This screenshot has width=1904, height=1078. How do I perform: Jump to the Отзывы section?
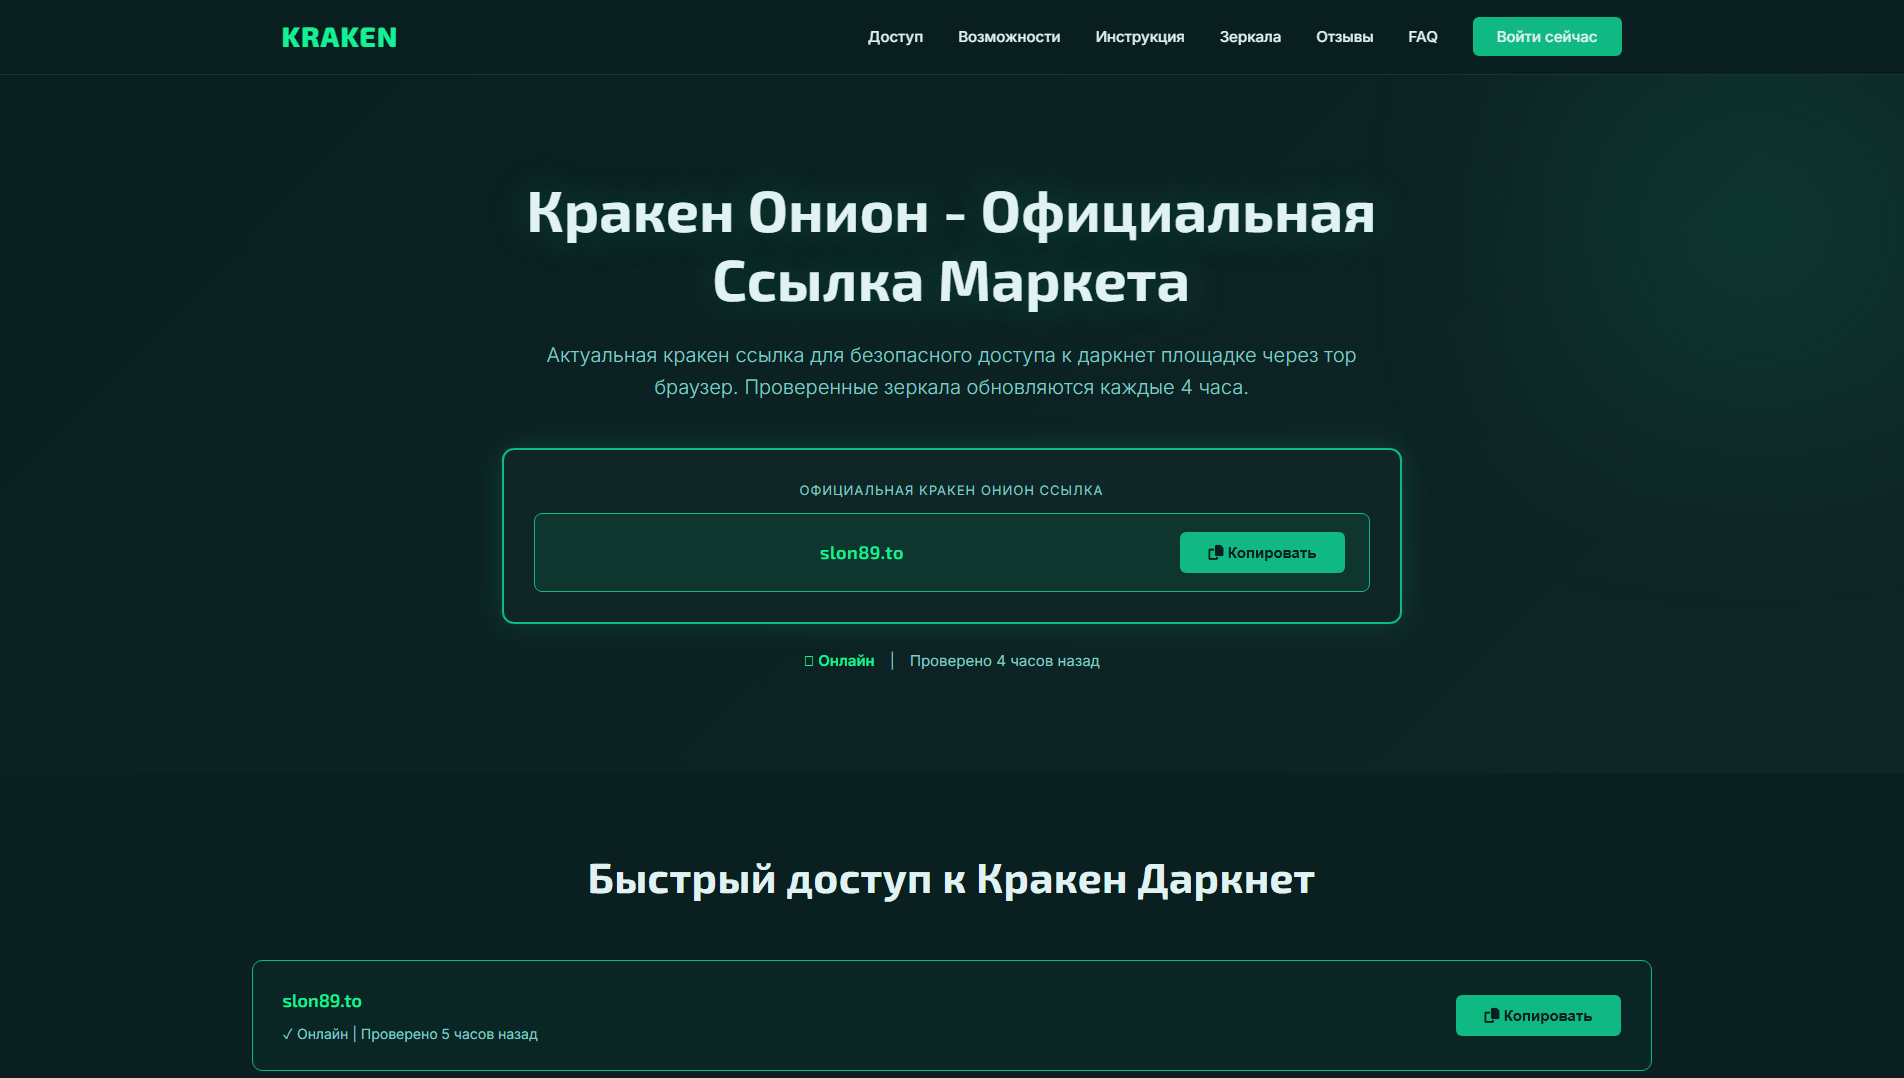tap(1344, 37)
